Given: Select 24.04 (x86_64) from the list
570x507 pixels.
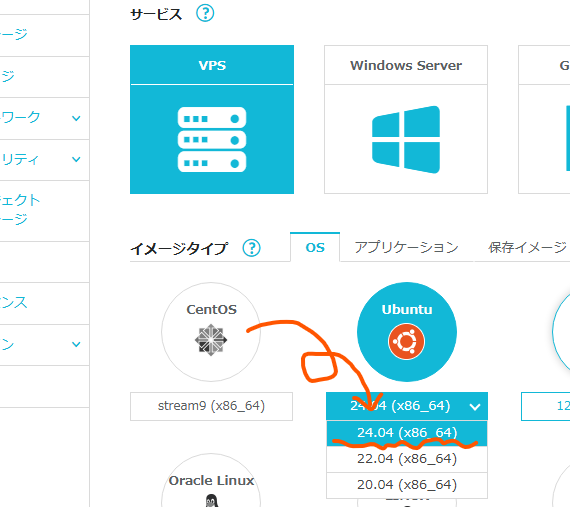Looking at the screenshot, I should click(407, 433).
